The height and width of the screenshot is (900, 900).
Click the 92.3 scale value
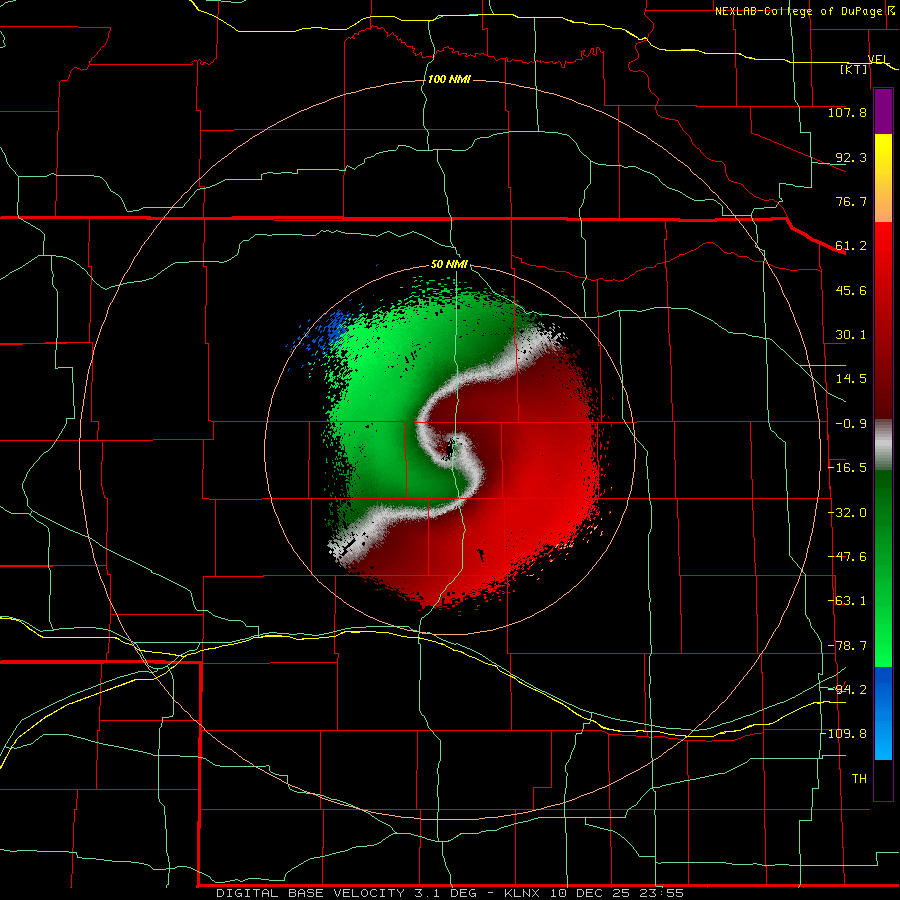tap(851, 157)
